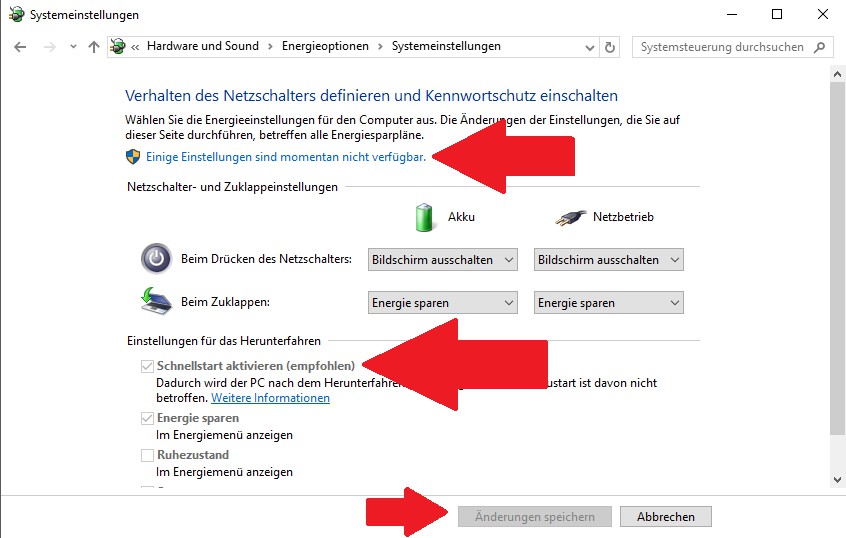Open Hardware und Sound breadcrumb
The image size is (846, 538).
tap(203, 46)
